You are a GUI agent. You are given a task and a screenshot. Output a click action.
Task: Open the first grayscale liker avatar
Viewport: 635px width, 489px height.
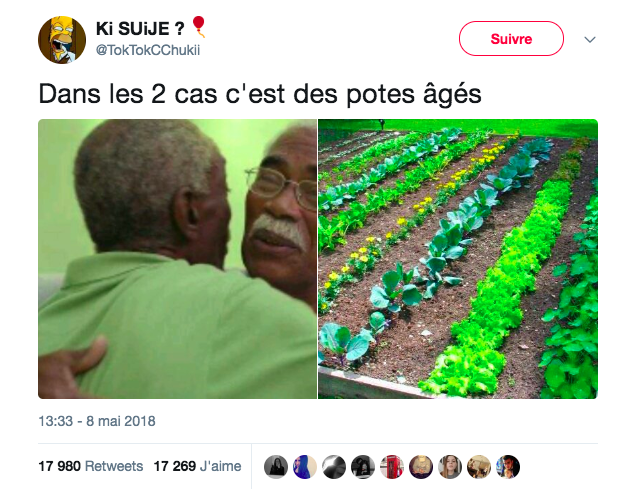pyautogui.click(x=276, y=467)
